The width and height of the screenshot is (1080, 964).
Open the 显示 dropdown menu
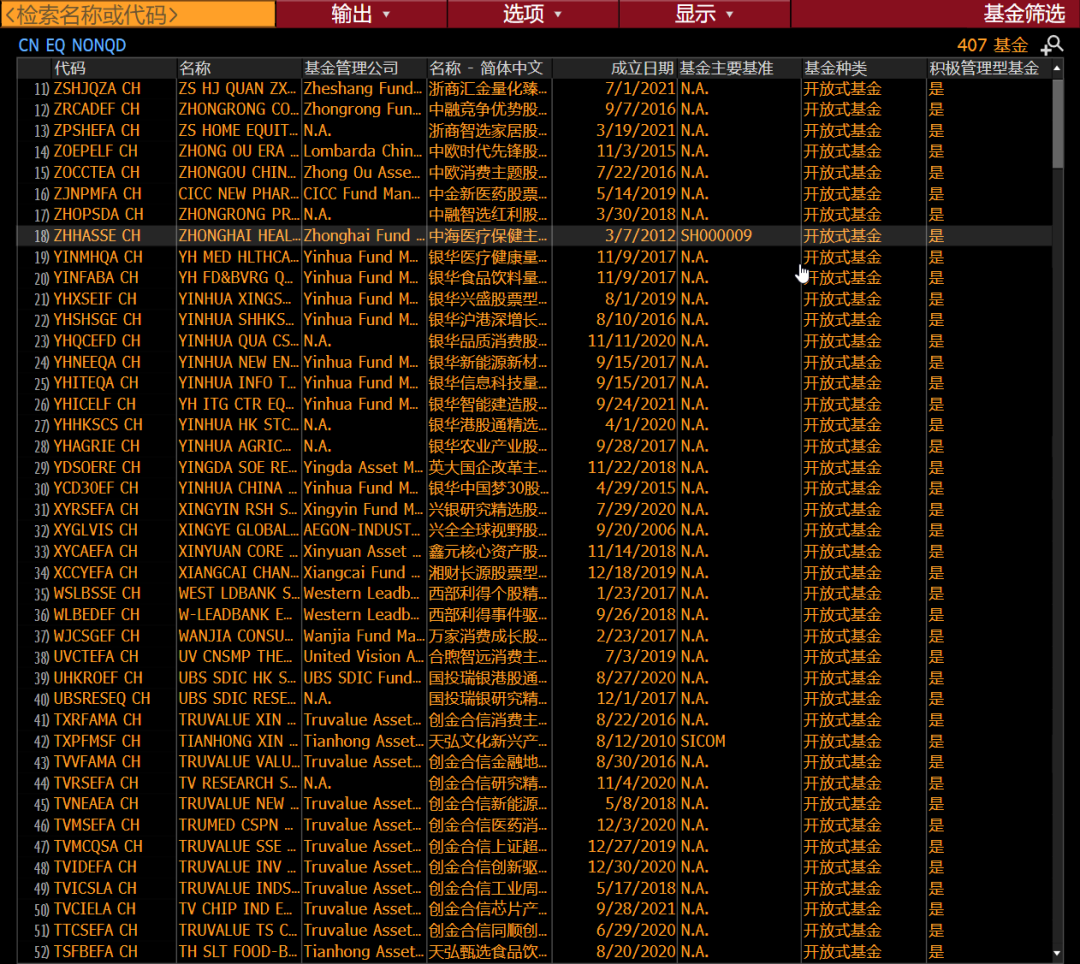704,14
